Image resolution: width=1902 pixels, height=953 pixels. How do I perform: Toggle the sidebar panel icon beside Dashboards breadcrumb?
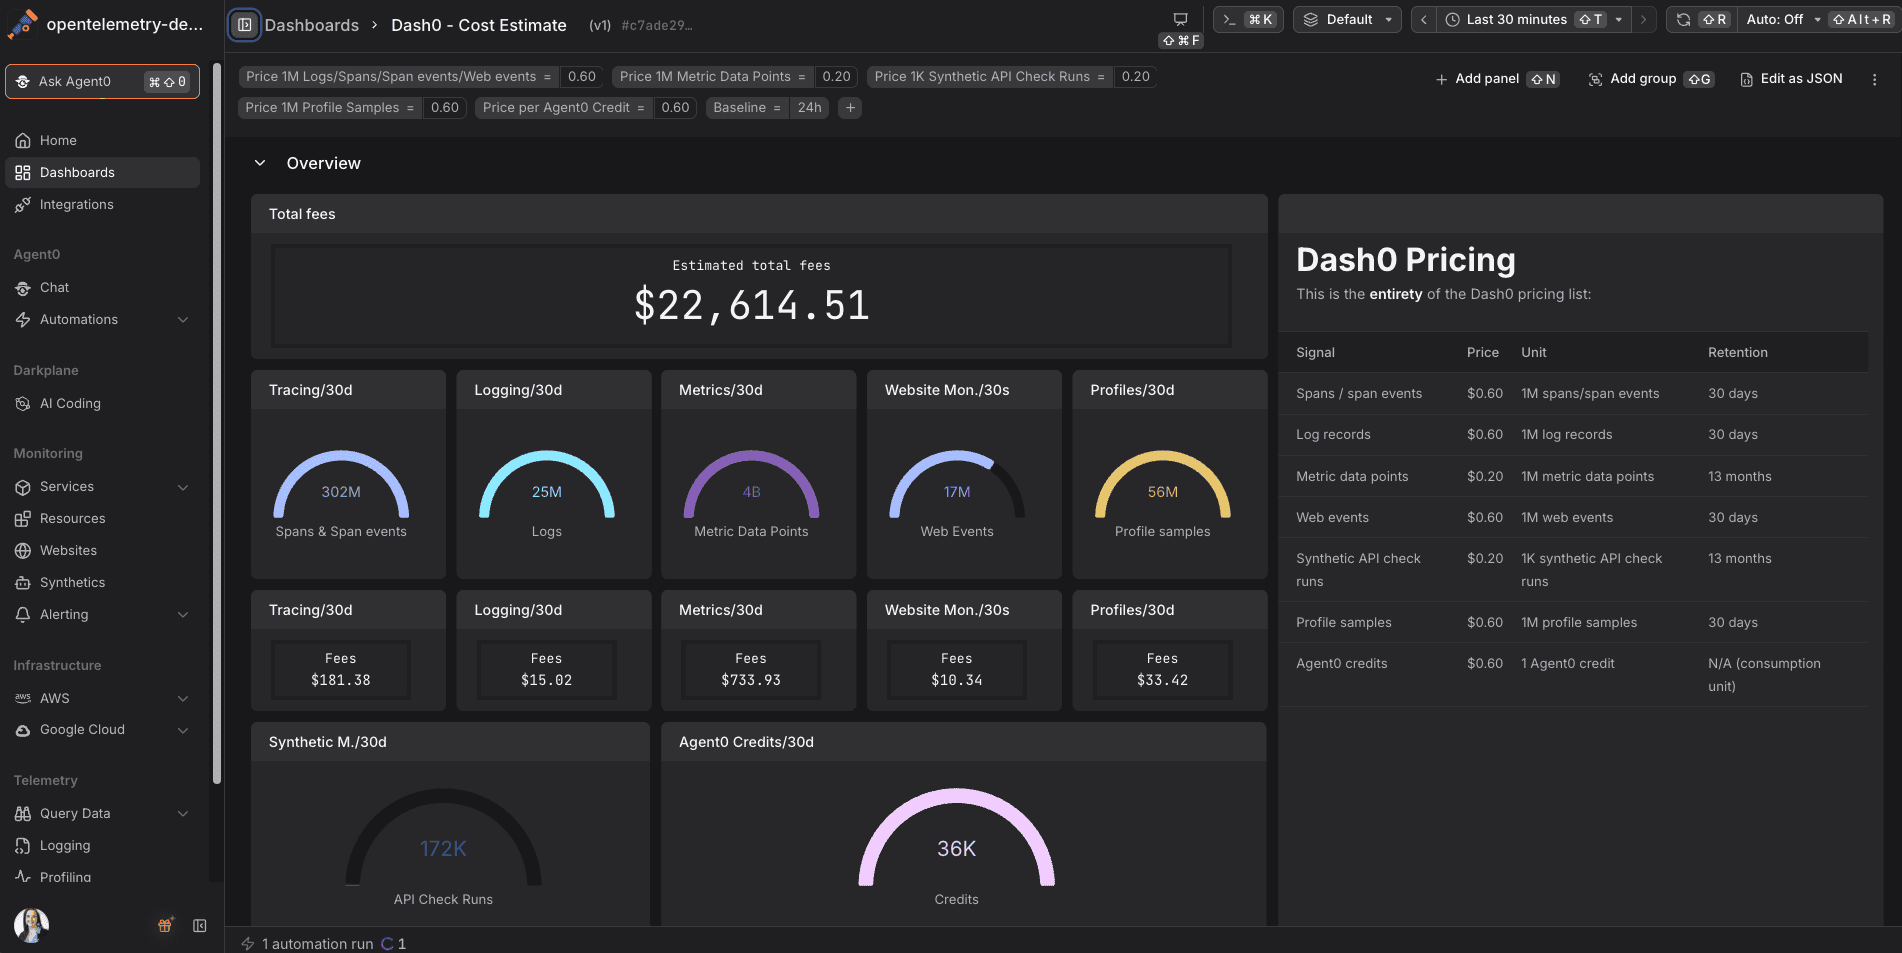[244, 25]
